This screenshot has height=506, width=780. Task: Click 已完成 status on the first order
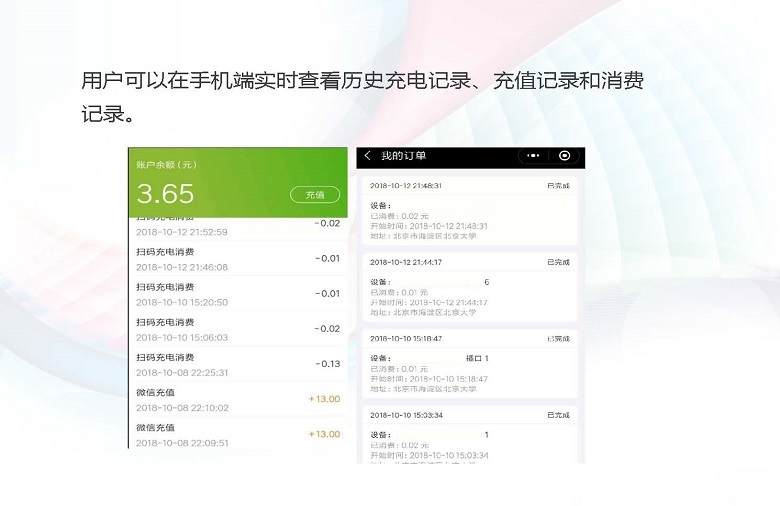pos(558,186)
